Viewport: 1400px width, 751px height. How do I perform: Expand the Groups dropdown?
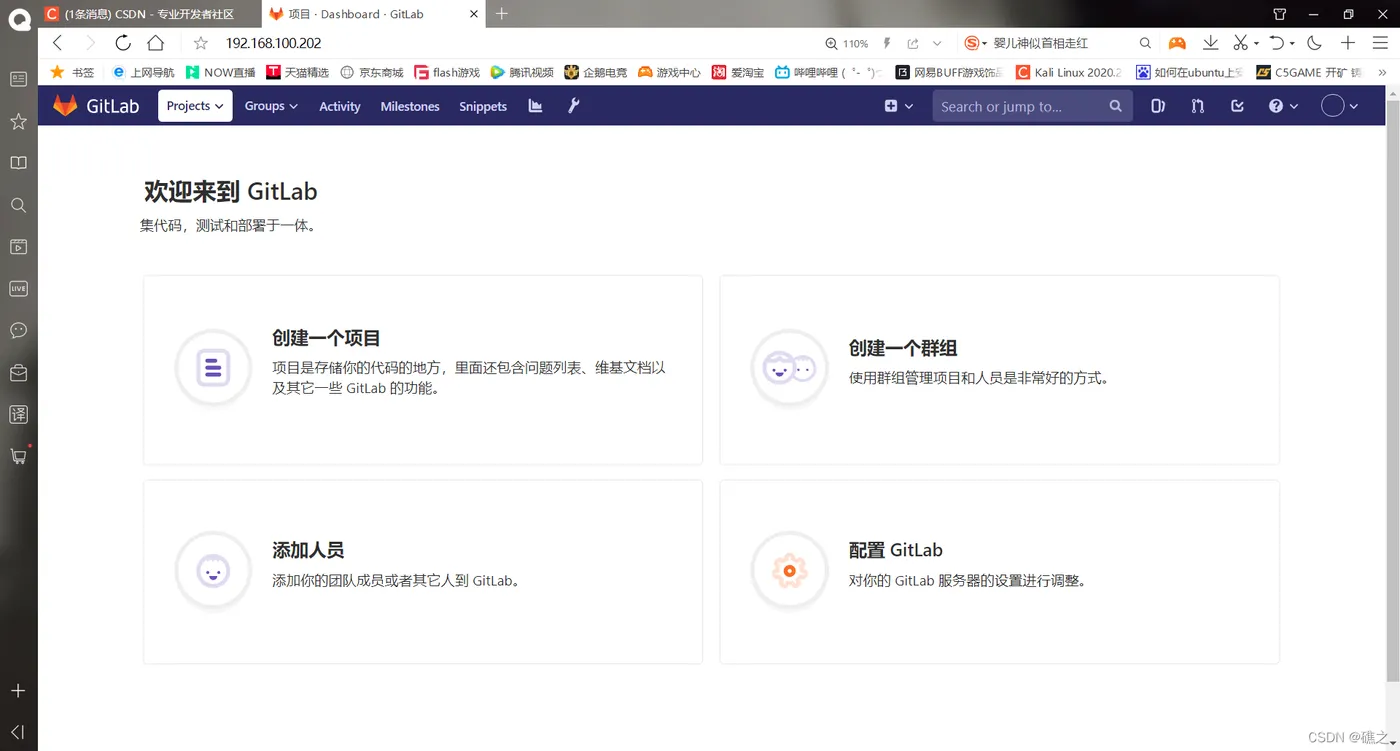(271, 106)
